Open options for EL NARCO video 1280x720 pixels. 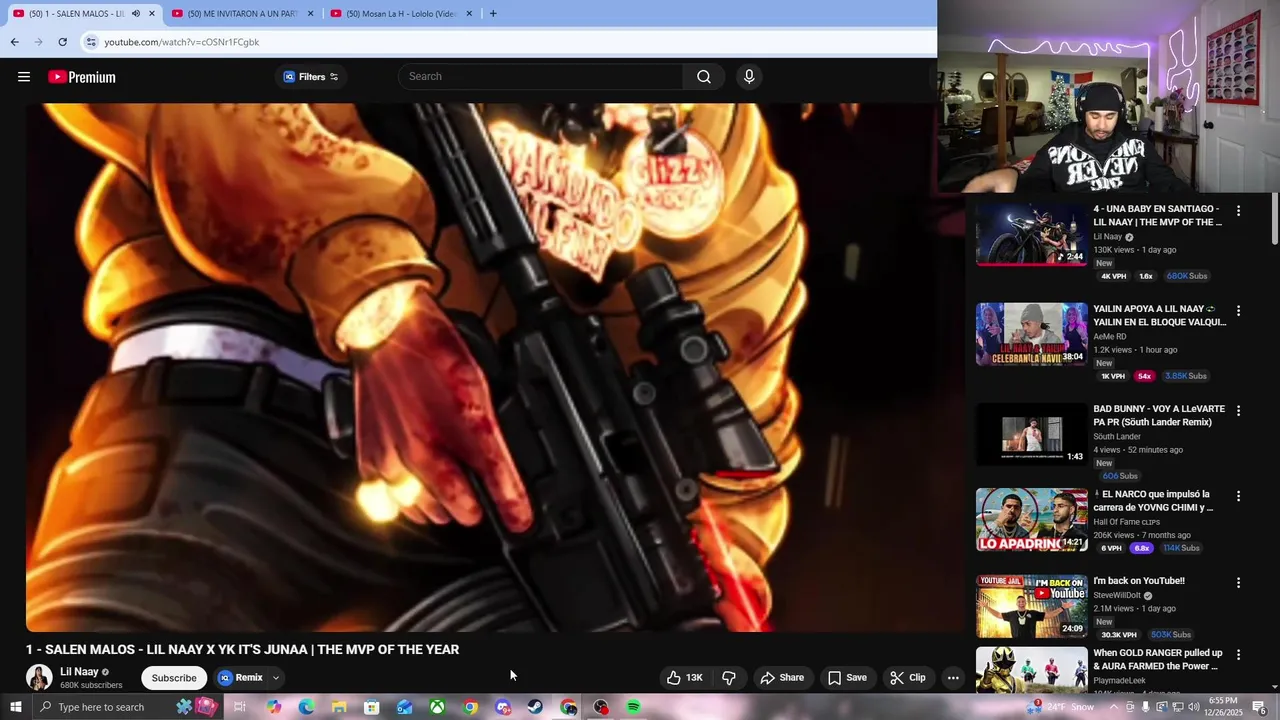pyautogui.click(x=1238, y=496)
